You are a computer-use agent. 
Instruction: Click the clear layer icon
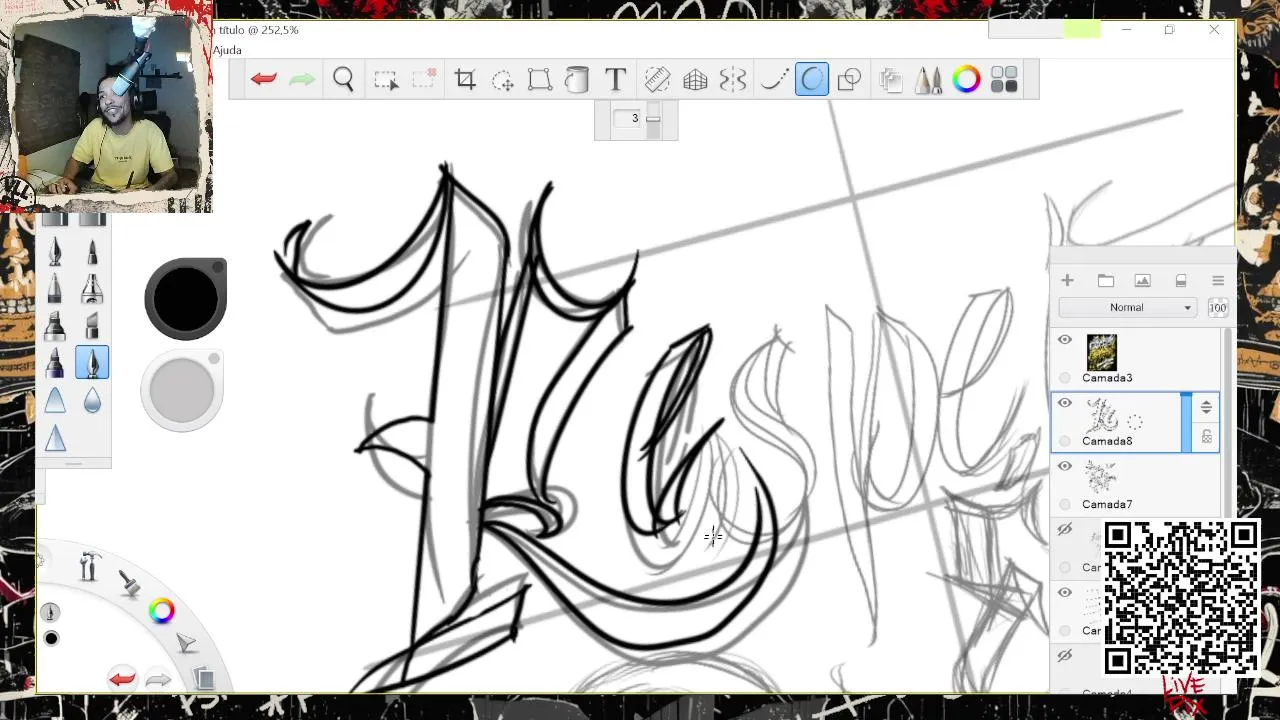(1181, 281)
